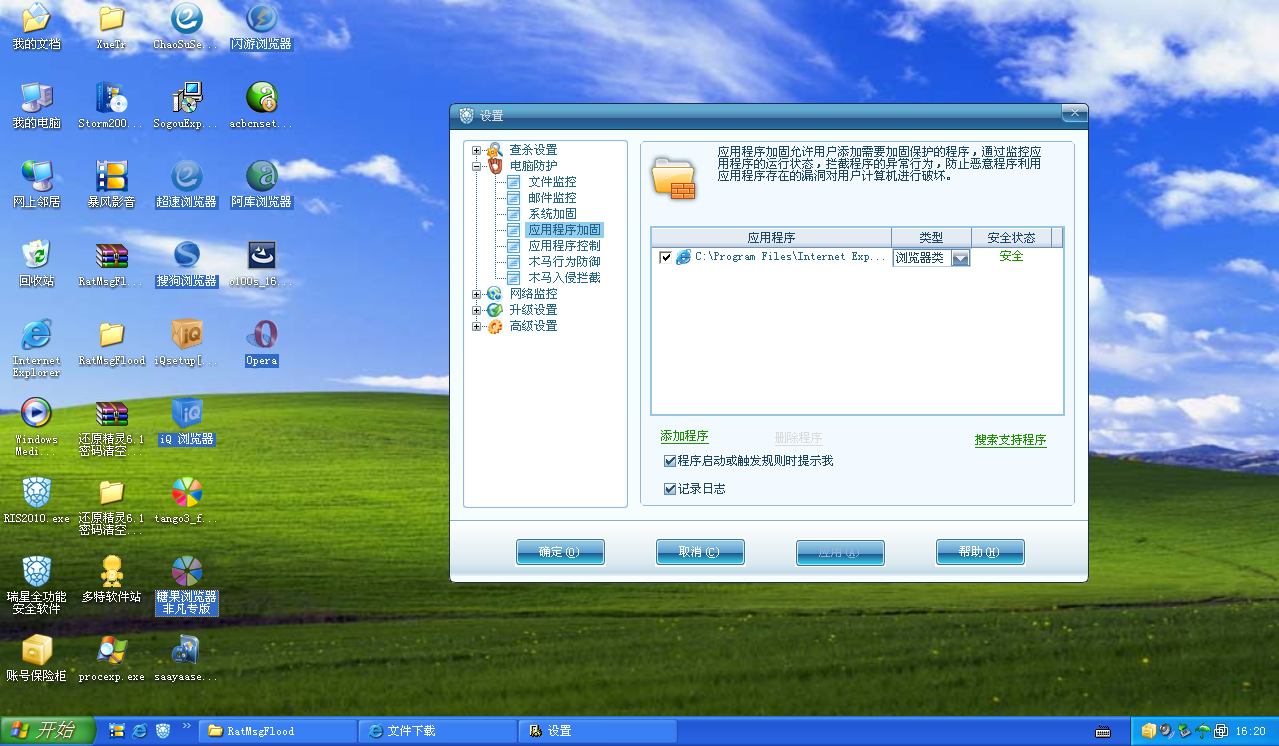The image size is (1279, 746).
Task: Click 确定 button in settings dialog
Action: click(x=560, y=552)
